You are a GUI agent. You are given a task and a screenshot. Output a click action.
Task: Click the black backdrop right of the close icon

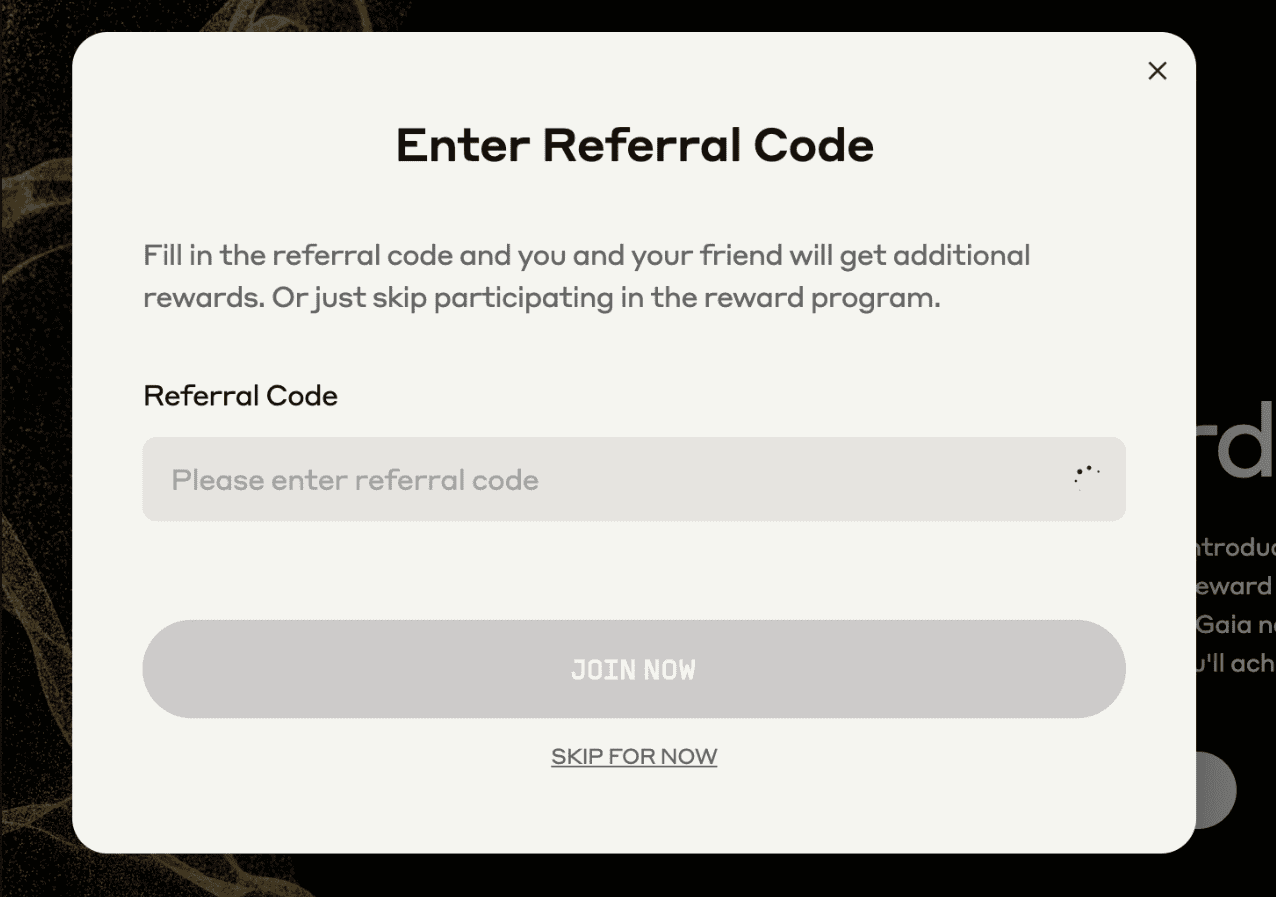1238,71
